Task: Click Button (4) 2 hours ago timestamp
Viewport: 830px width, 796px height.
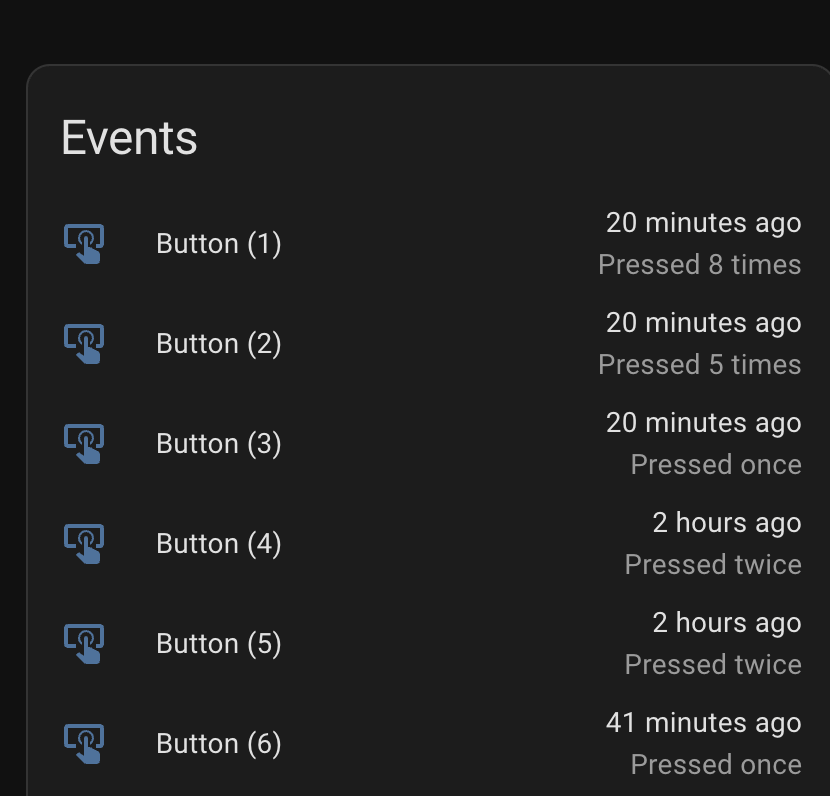Action: pyautogui.click(x=727, y=523)
